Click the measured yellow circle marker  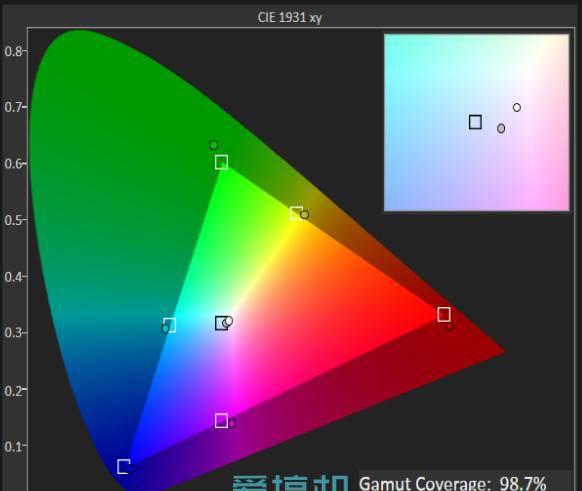(304, 215)
